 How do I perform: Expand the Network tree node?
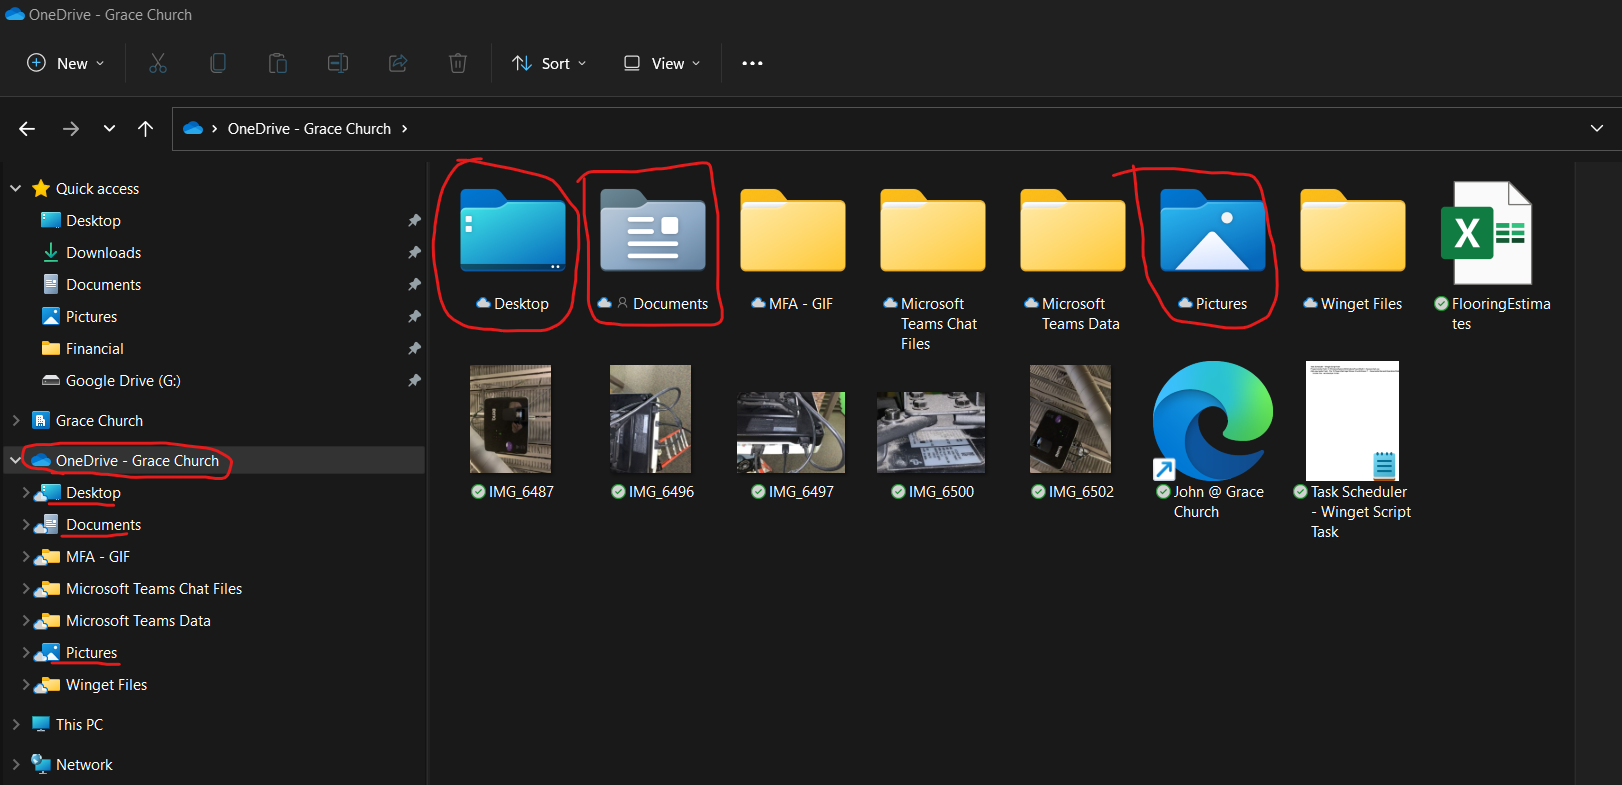[x=15, y=764]
